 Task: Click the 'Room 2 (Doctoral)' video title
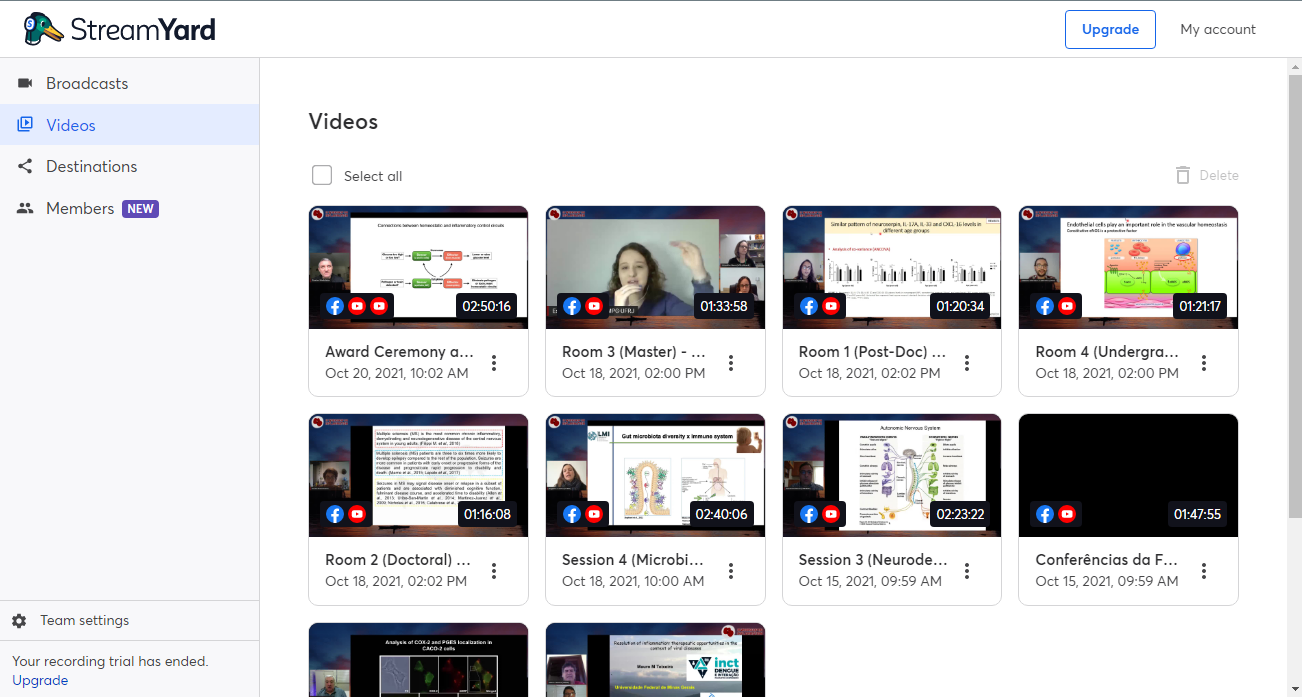click(x=400, y=560)
